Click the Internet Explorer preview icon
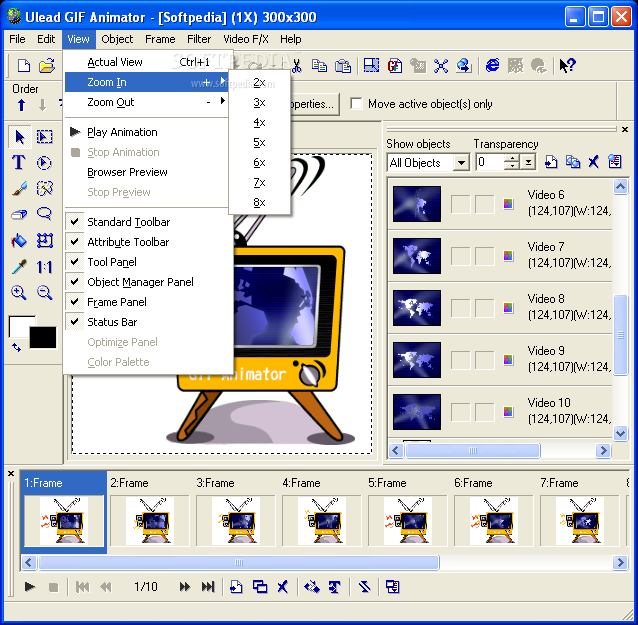638x625 pixels. point(492,66)
